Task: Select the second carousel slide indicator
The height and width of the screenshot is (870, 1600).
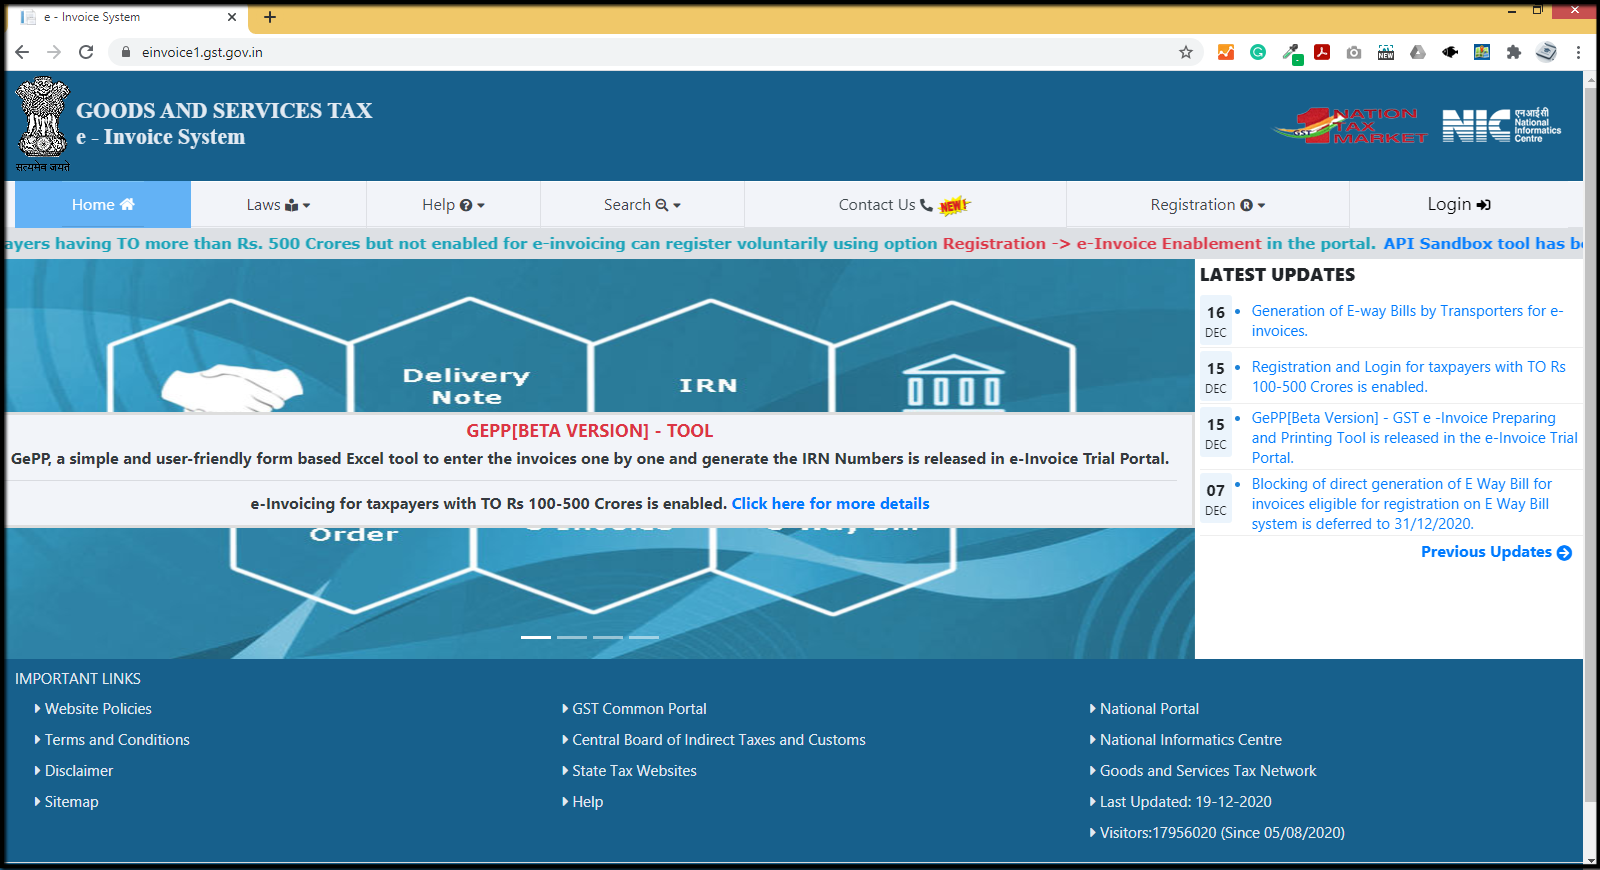Action: click(572, 637)
